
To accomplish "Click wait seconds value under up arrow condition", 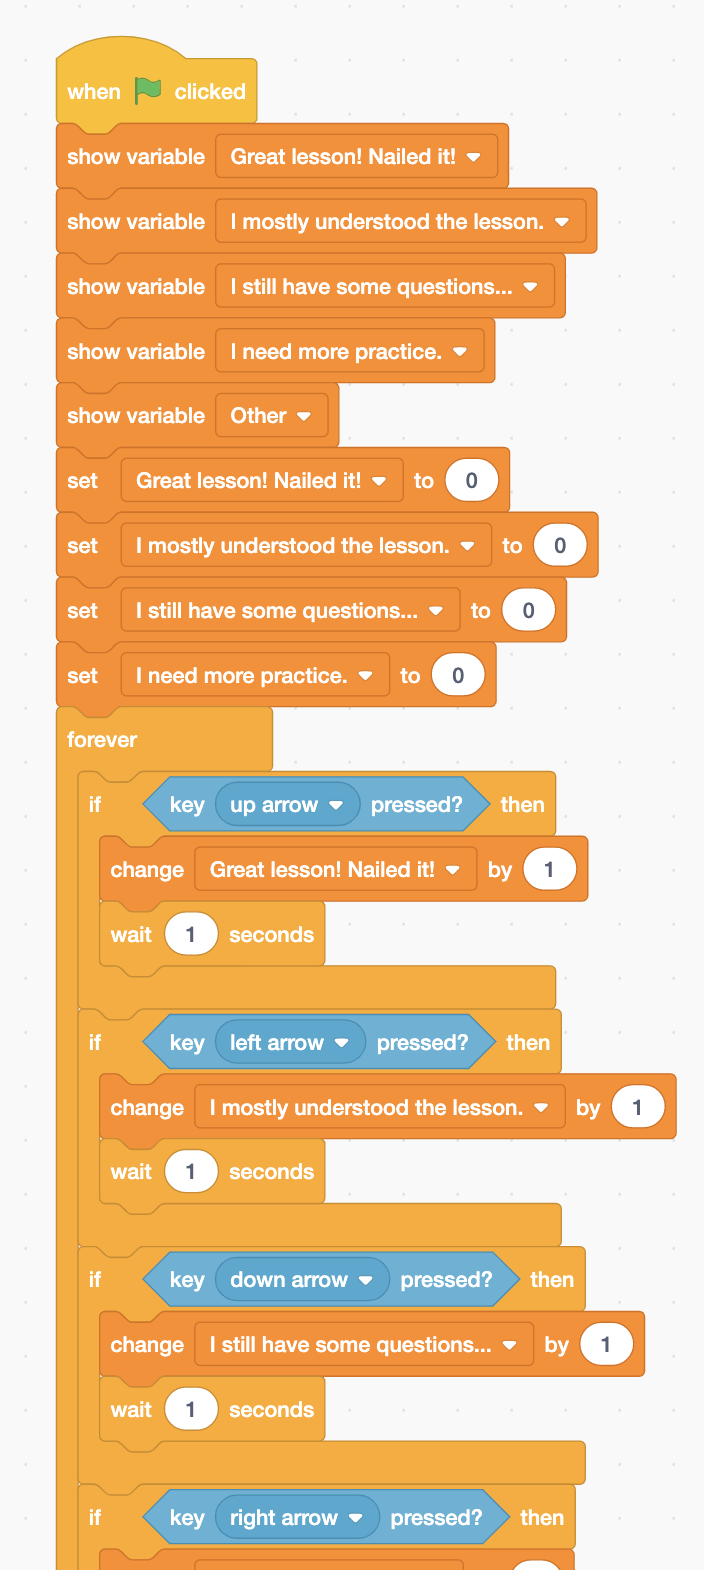I will pos(190,935).
